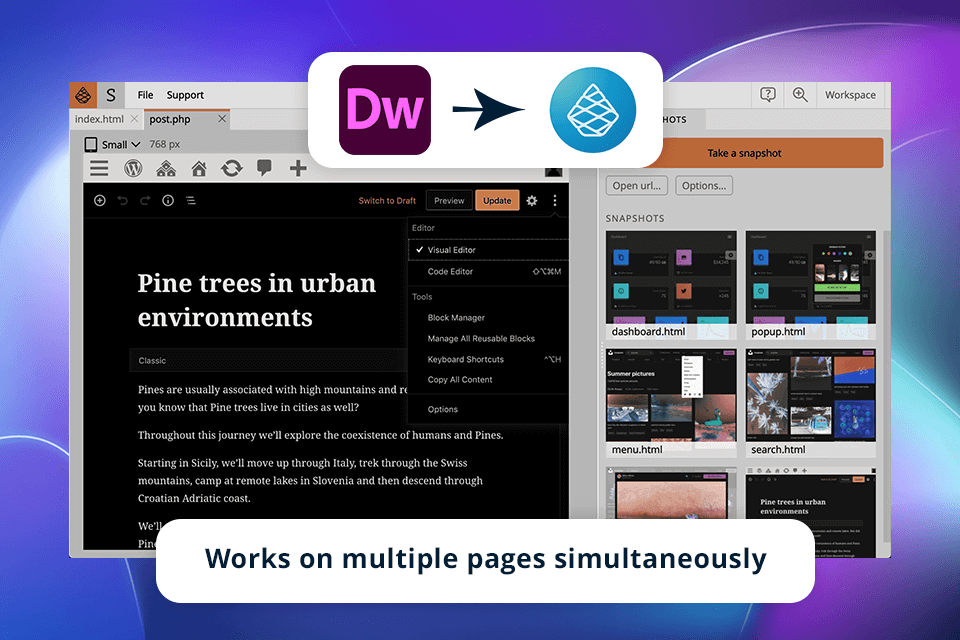This screenshot has height=640, width=960.
Task: Click the paragraph starting Starting in Sicily
Action: 310,481
